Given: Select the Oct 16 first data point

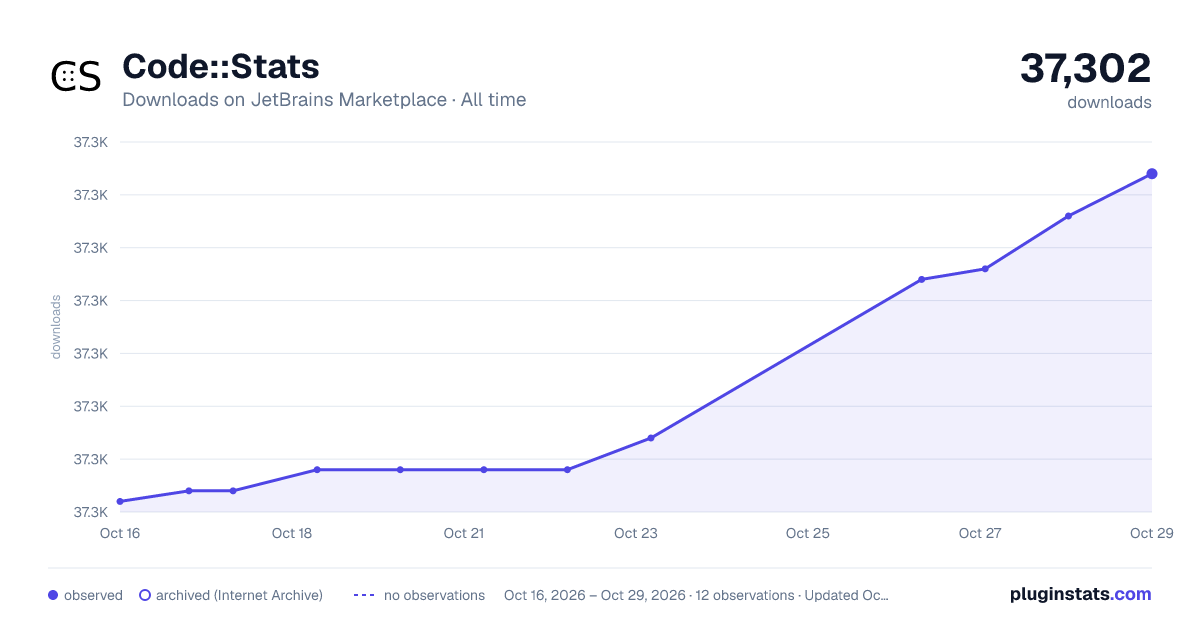Looking at the screenshot, I should (120, 501).
